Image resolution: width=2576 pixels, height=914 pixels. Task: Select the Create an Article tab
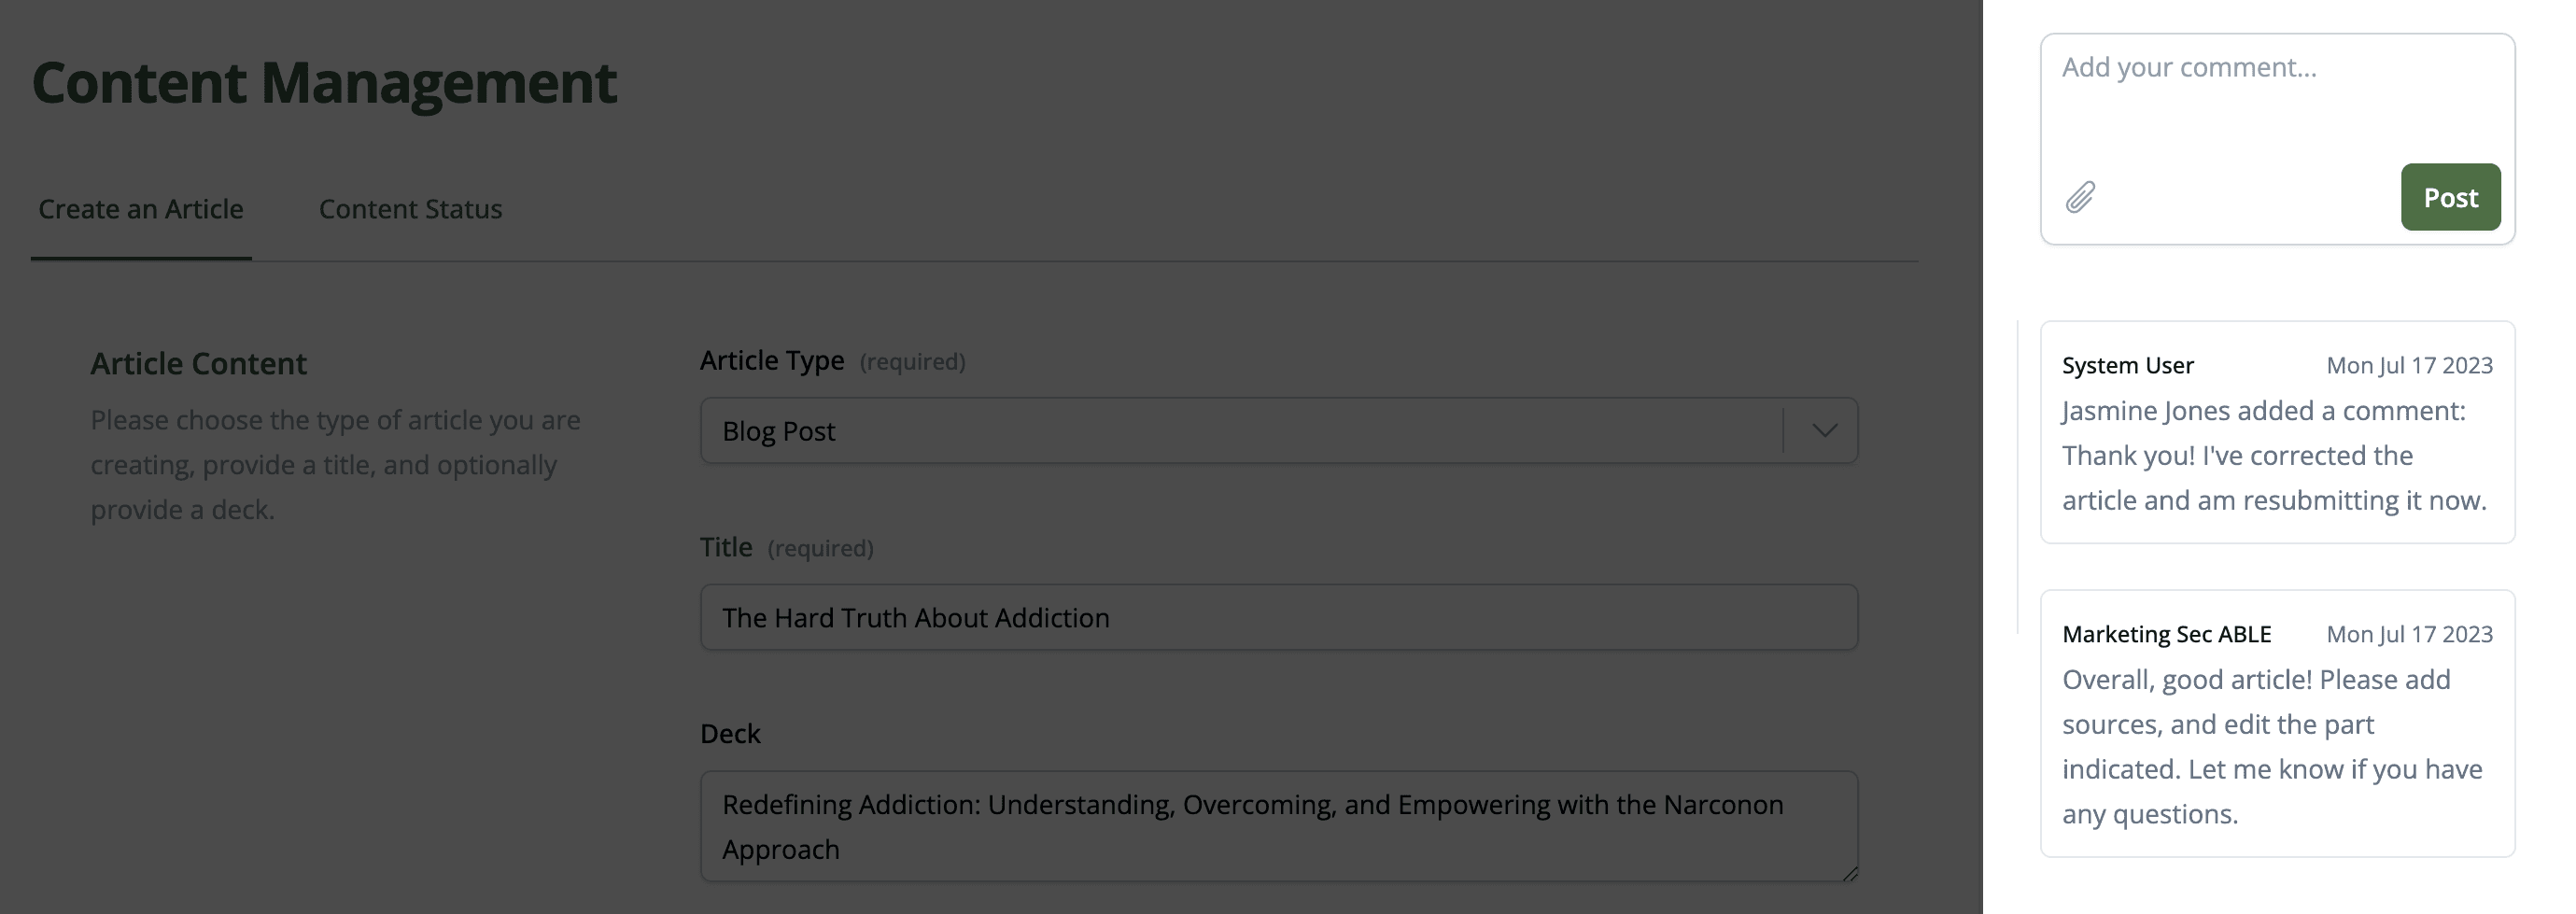pos(140,209)
